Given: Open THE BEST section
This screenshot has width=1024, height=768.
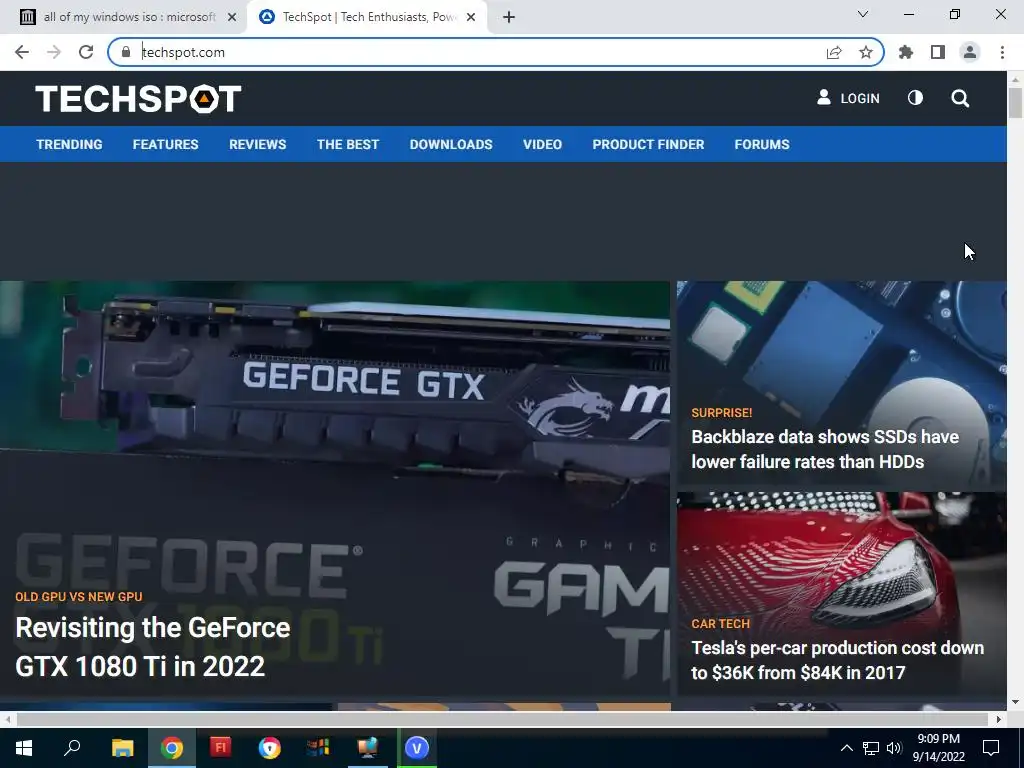Looking at the screenshot, I should coord(348,144).
